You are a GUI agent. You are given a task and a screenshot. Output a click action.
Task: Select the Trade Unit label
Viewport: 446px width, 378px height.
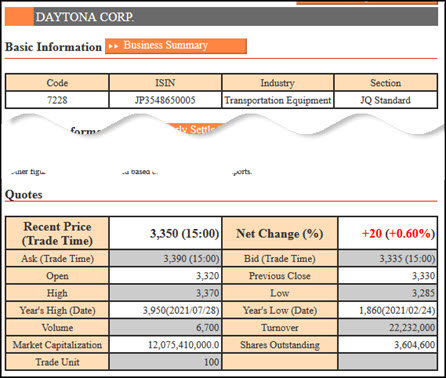coord(57,362)
